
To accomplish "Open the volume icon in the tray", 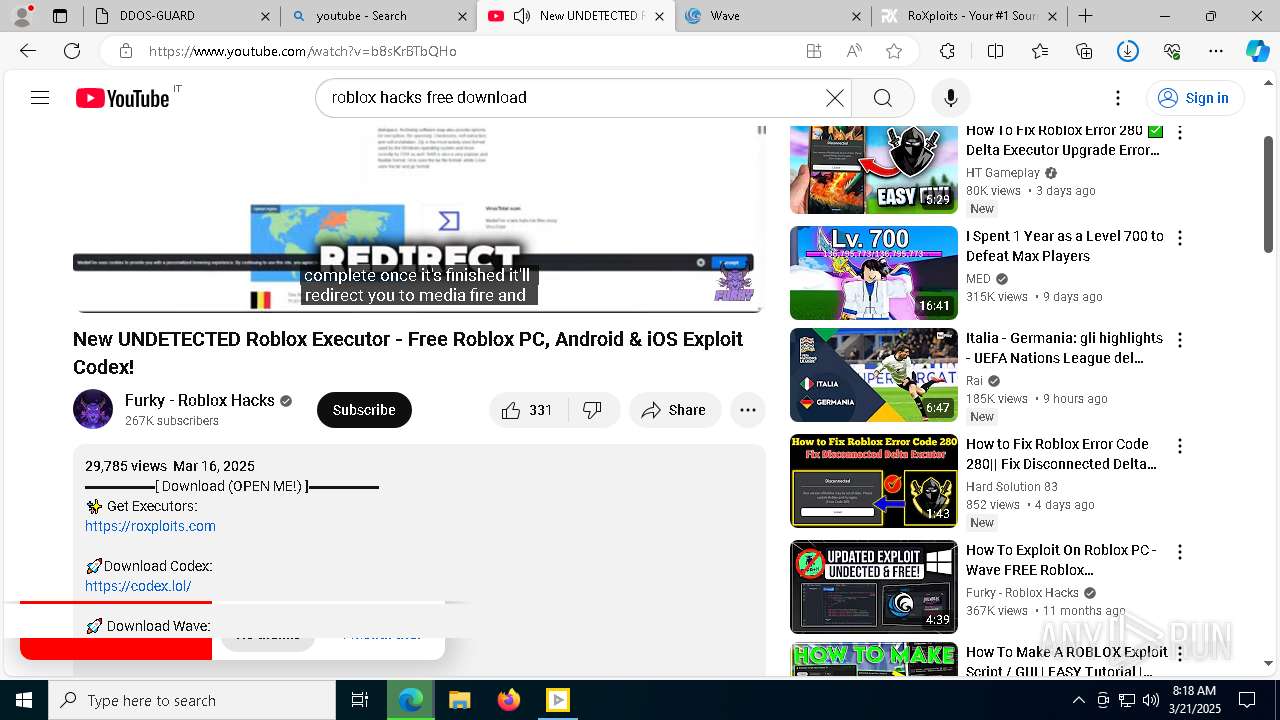I will click(x=1151, y=700).
